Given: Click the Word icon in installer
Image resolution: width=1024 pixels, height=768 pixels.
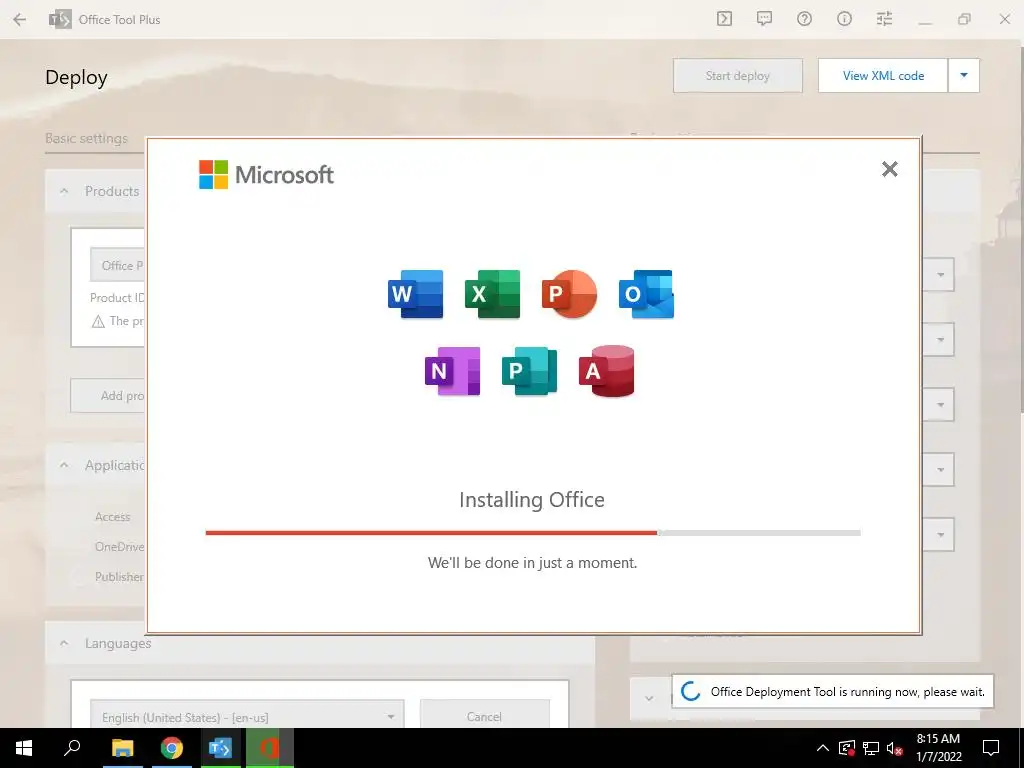Looking at the screenshot, I should [x=415, y=294].
